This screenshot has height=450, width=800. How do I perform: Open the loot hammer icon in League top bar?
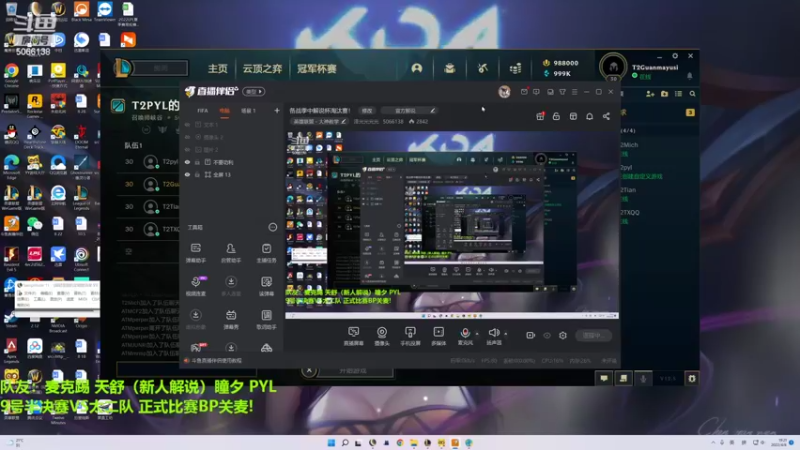(483, 68)
